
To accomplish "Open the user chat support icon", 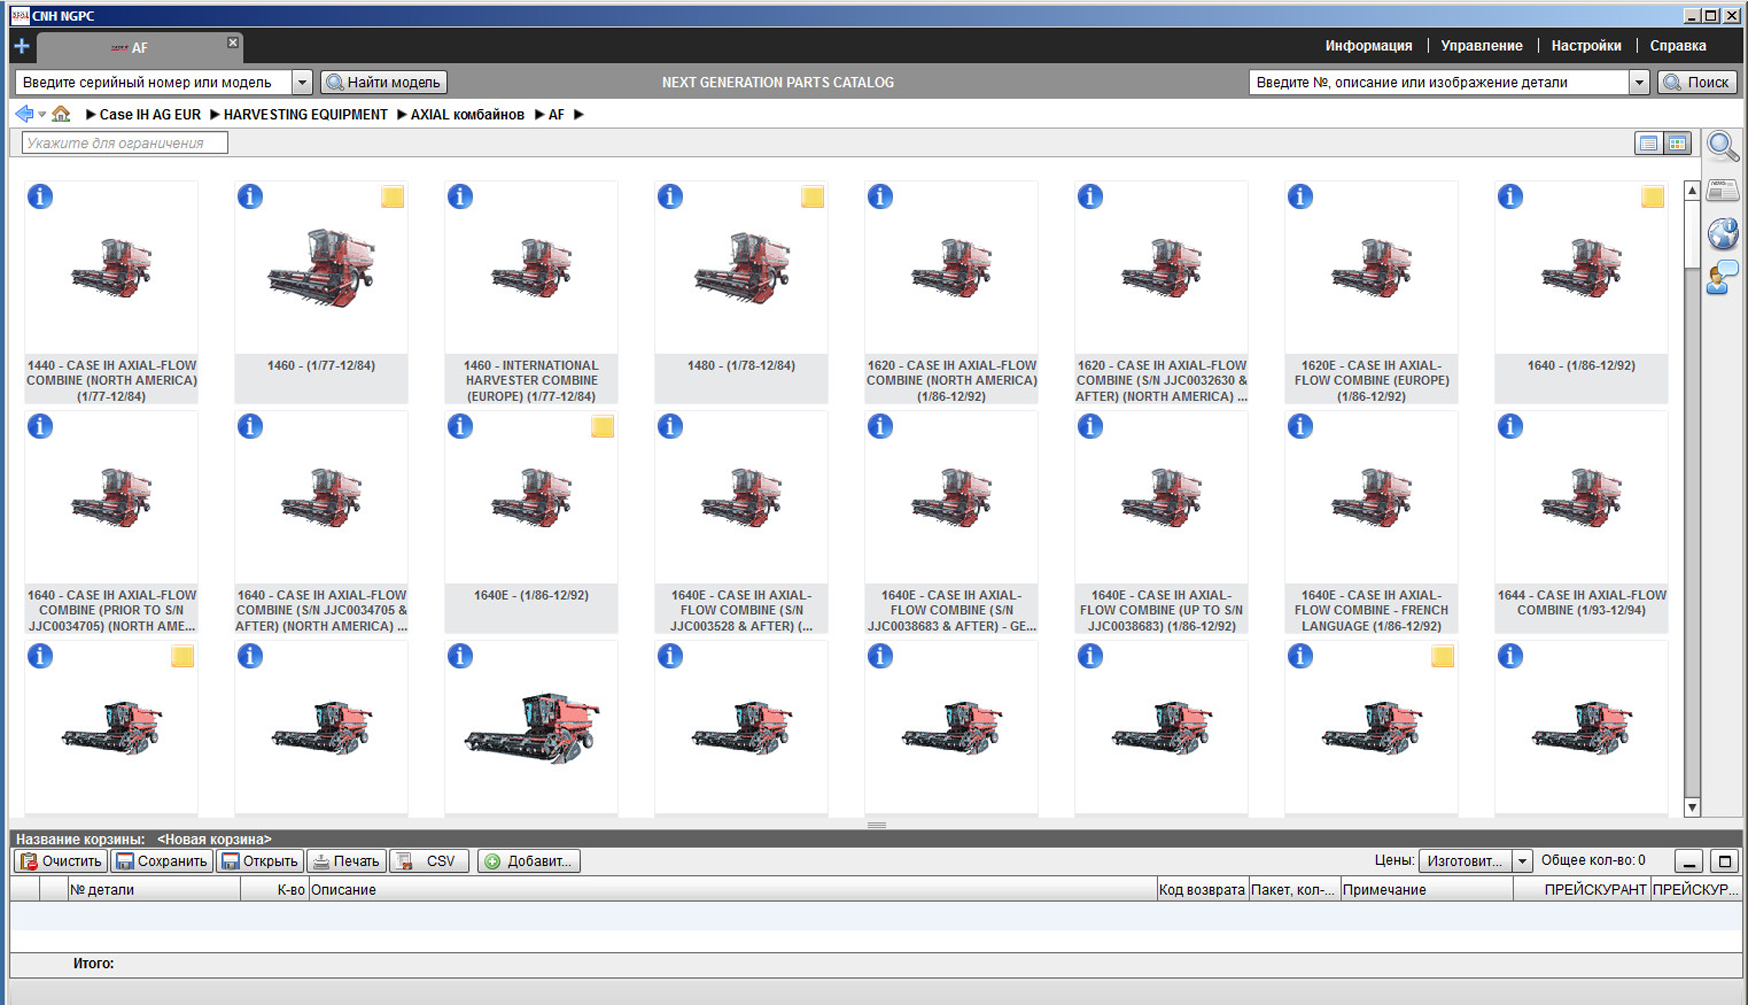I will pyautogui.click(x=1722, y=277).
